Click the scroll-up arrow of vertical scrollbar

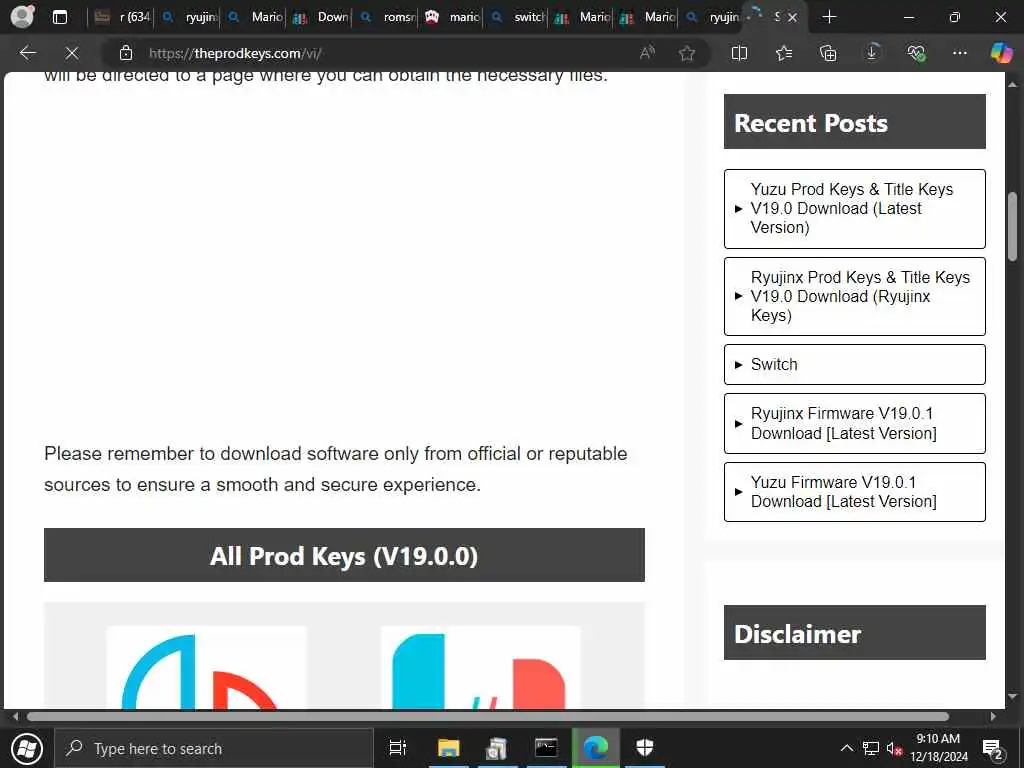(1013, 84)
